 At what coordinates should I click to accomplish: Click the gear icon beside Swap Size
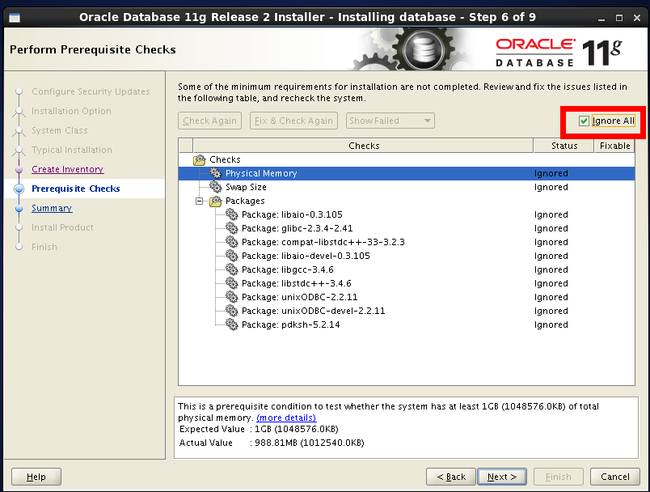tap(216, 187)
